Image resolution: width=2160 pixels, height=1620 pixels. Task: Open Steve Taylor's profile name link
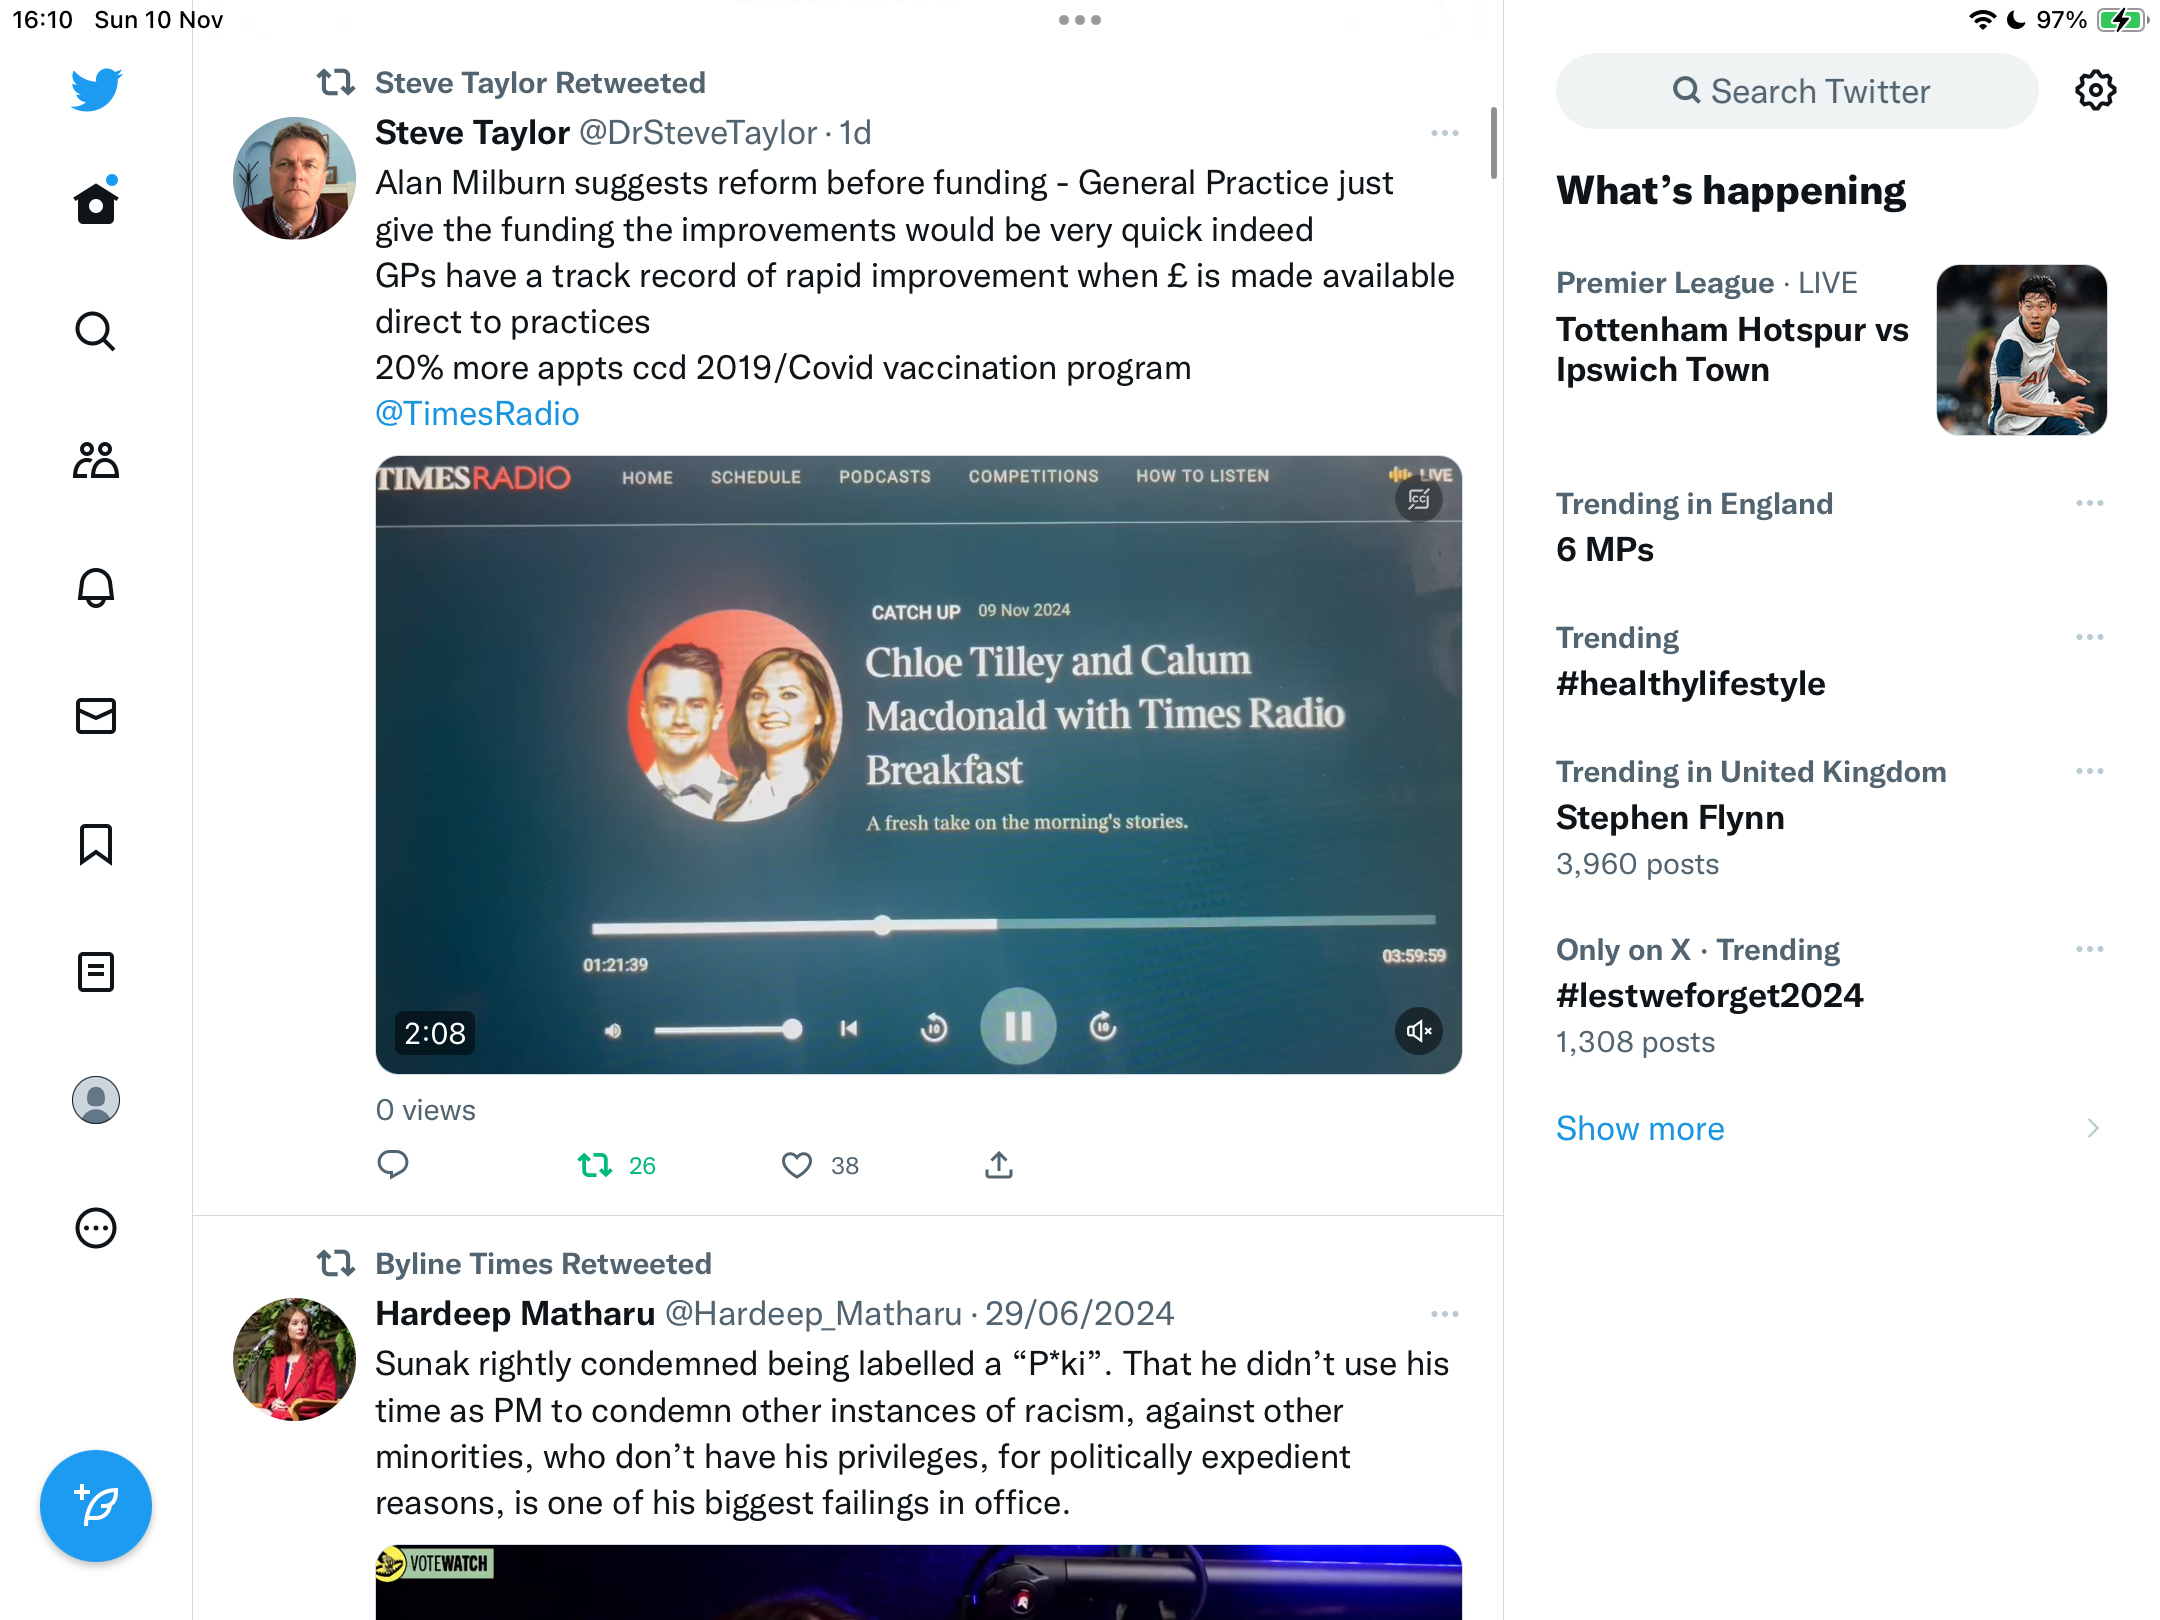(x=472, y=133)
